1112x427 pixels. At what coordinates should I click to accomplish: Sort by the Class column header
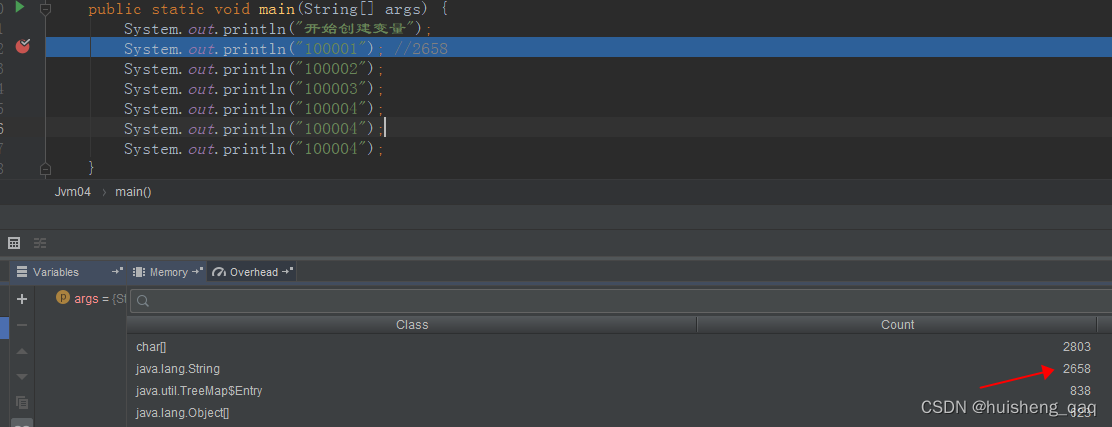(x=411, y=325)
